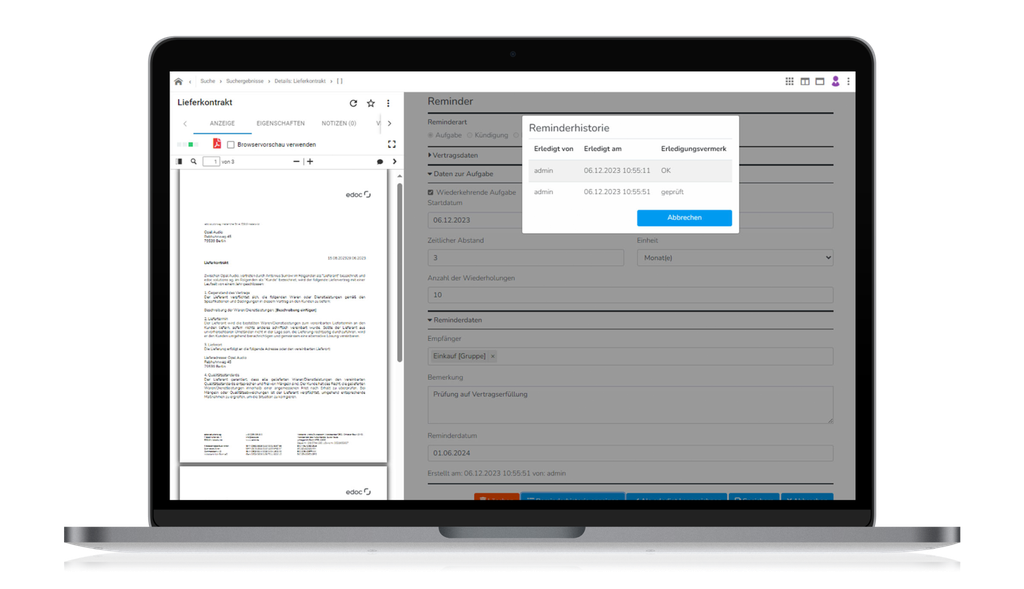Screen dimensions: 1024x589
Task: Click the Zeitlicher Abstand field
Action: coord(526,258)
